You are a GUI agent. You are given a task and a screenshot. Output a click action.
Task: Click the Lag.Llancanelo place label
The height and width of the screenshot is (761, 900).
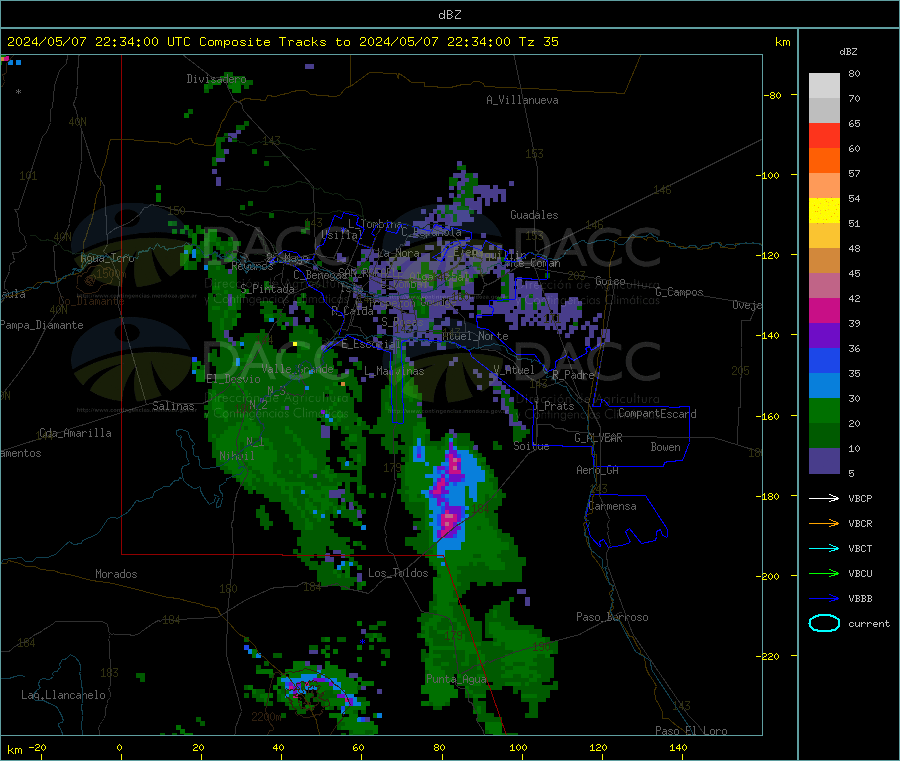click(x=63, y=695)
